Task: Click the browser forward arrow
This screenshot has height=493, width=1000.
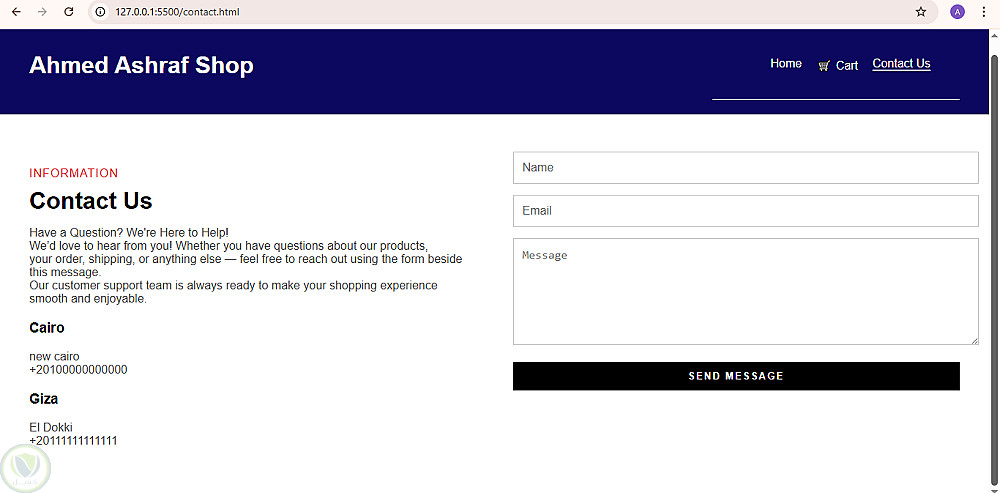Action: 42,12
